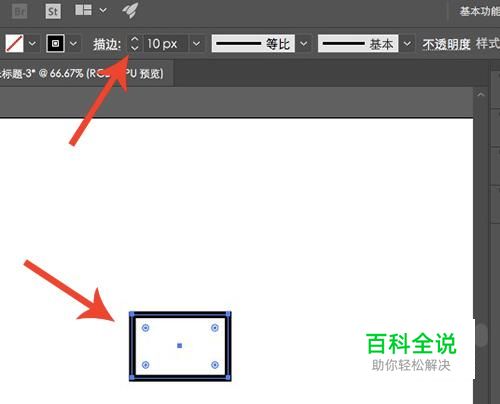The height and width of the screenshot is (404, 500).
Task: Open the 等比 variable width profile box
Action: tap(253, 43)
